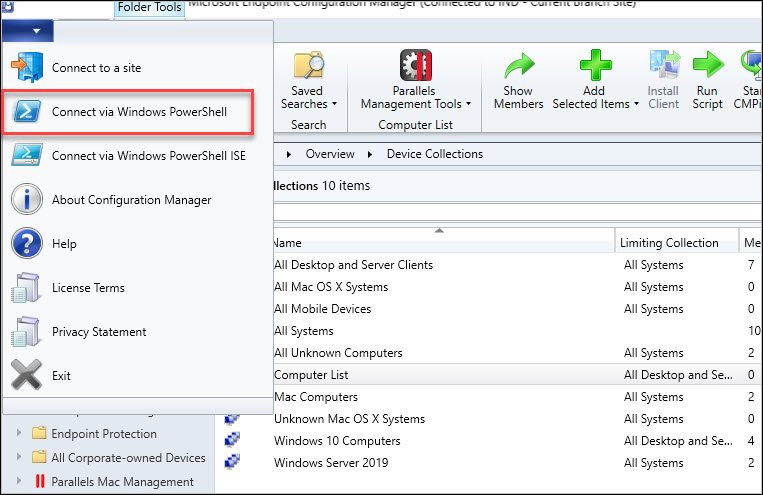Screen dimensions: 763x495
Task: Open About Configuration Manager menu entry
Action: (138, 200)
